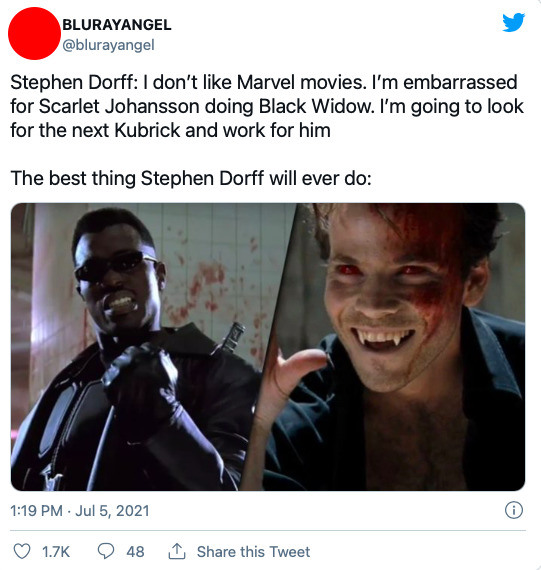The image size is (541, 570).
Task: Open replies via the speech bubble icon
Action: 106,551
